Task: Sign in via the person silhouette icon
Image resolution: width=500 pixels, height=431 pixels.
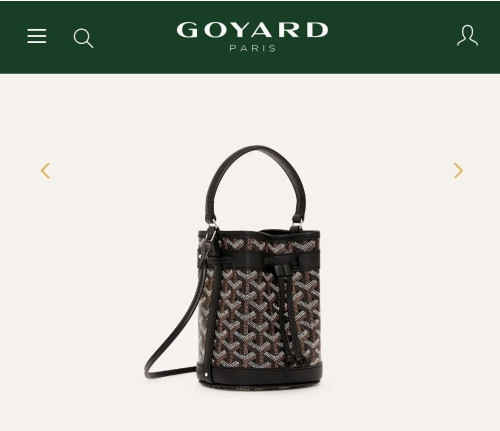Action: (x=467, y=35)
